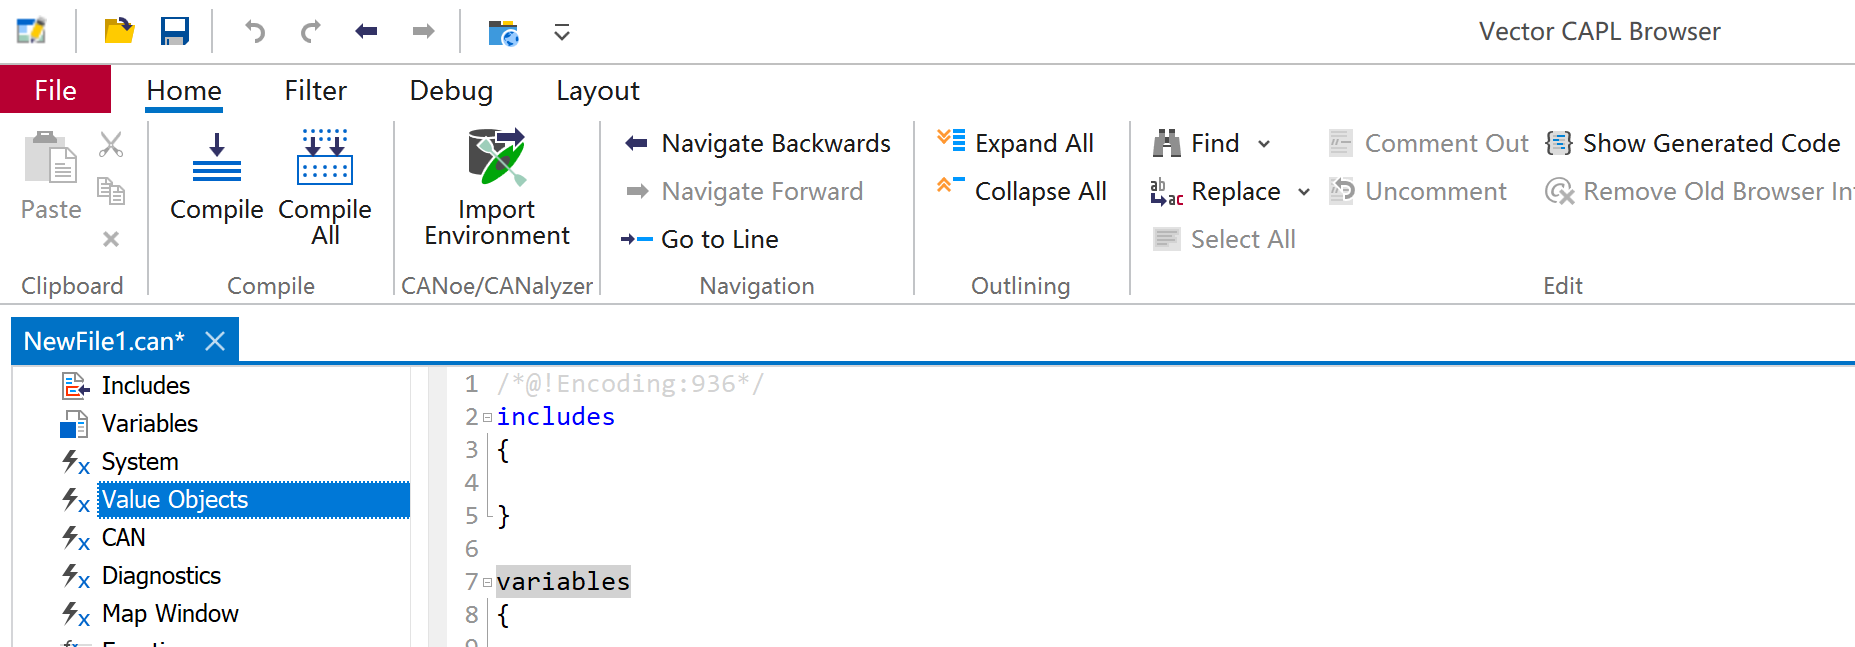Click Import Environment icon
1855x647 pixels.
tap(496, 158)
